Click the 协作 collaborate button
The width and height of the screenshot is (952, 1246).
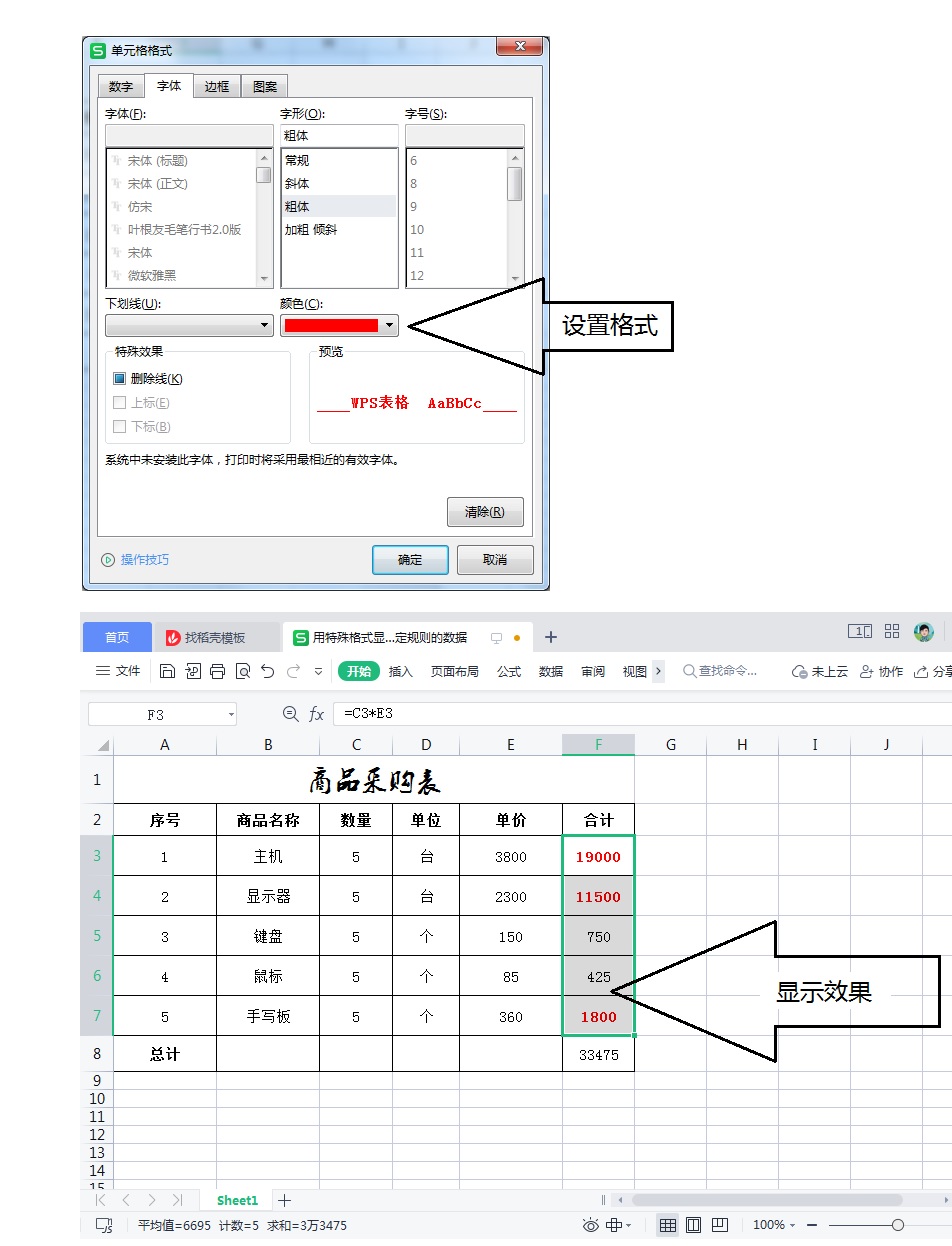tap(882, 671)
